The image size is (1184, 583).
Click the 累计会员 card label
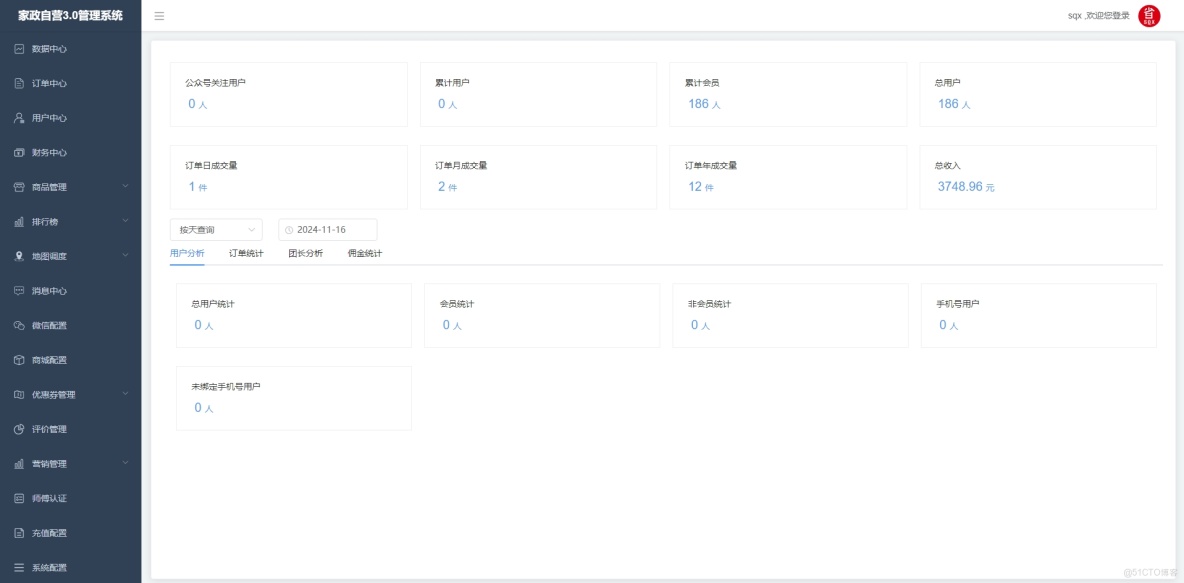[702, 83]
